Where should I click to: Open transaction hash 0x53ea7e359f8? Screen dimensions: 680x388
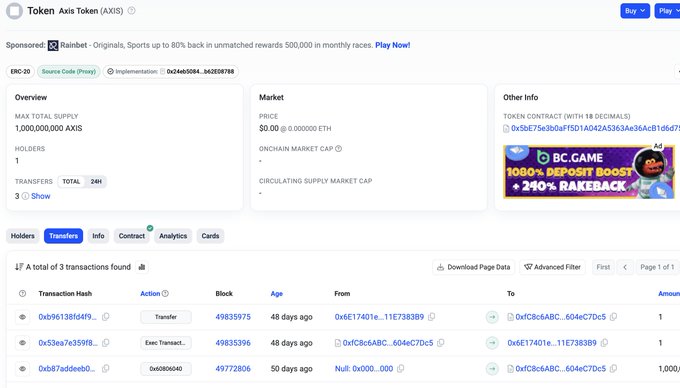68,343
